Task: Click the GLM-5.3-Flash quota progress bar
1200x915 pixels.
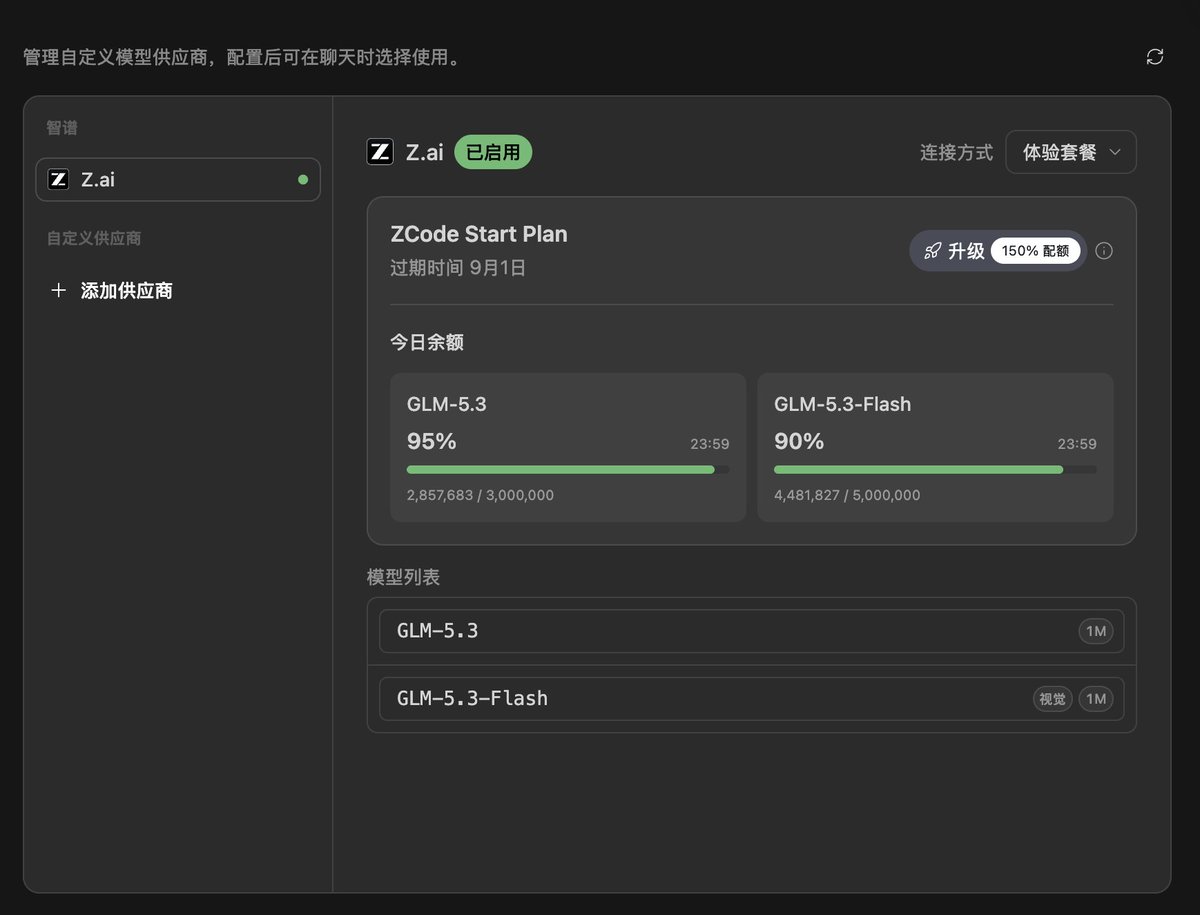Action: (935, 469)
